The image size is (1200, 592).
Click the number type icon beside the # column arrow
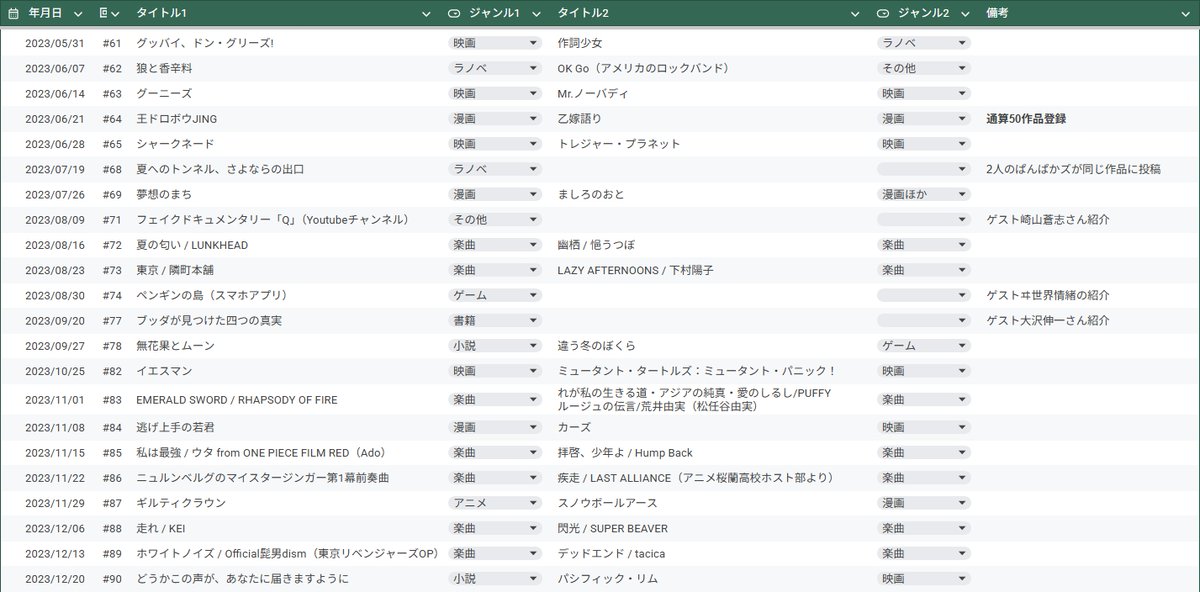104,13
